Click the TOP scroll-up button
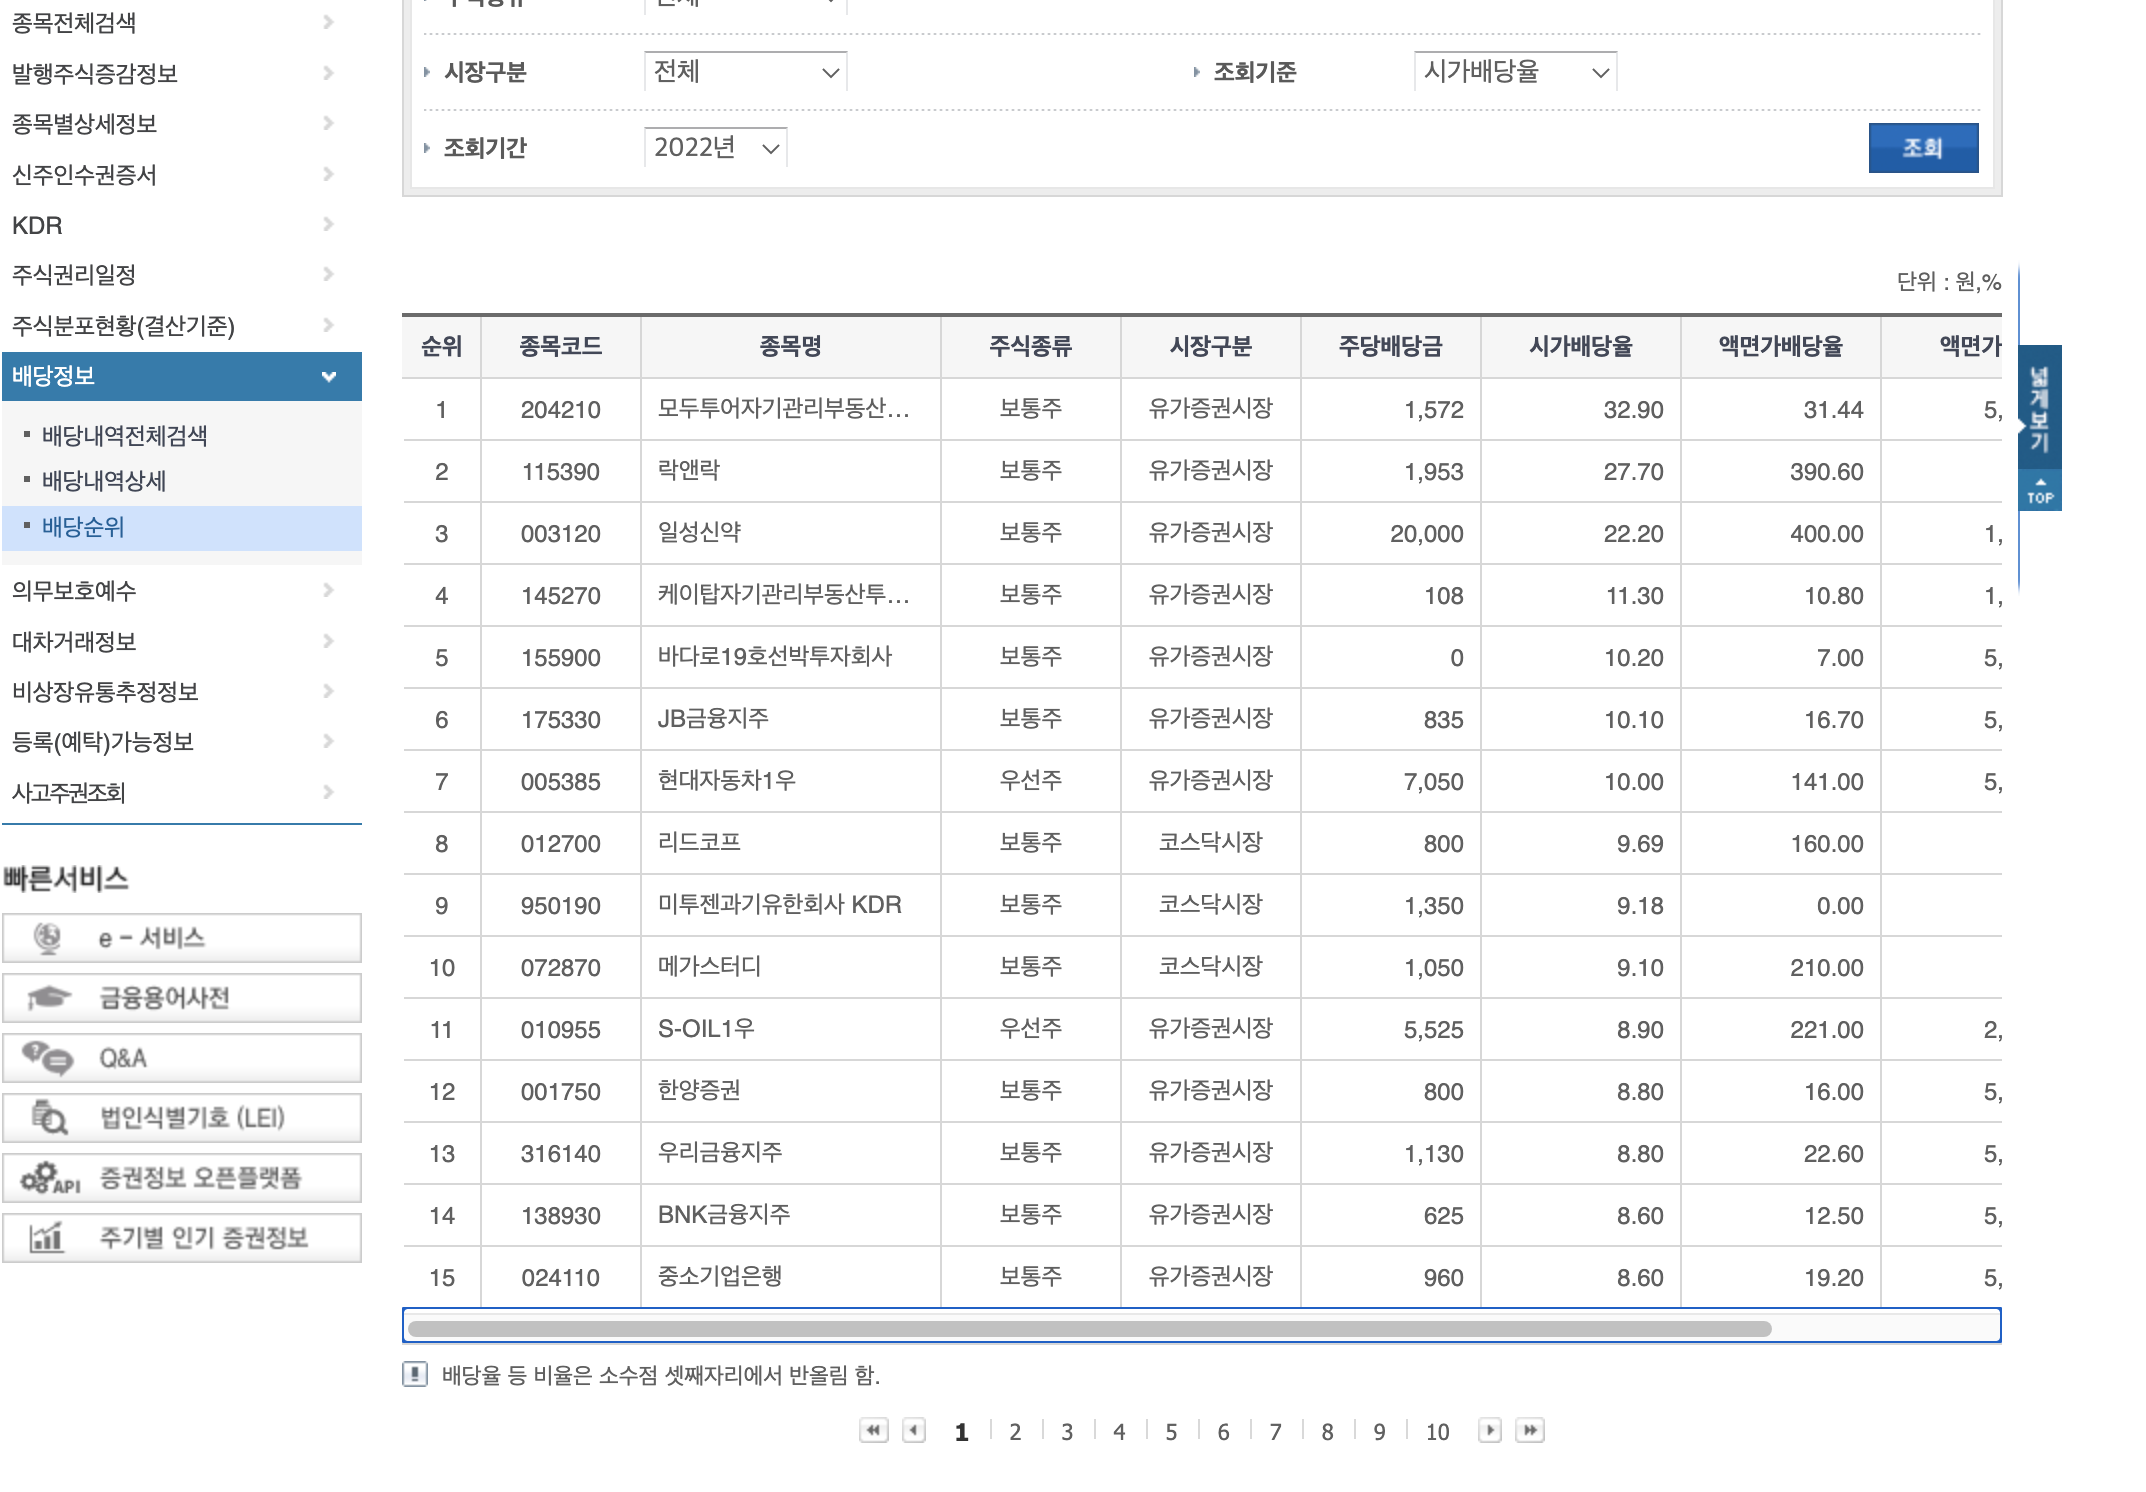 tap(2040, 491)
